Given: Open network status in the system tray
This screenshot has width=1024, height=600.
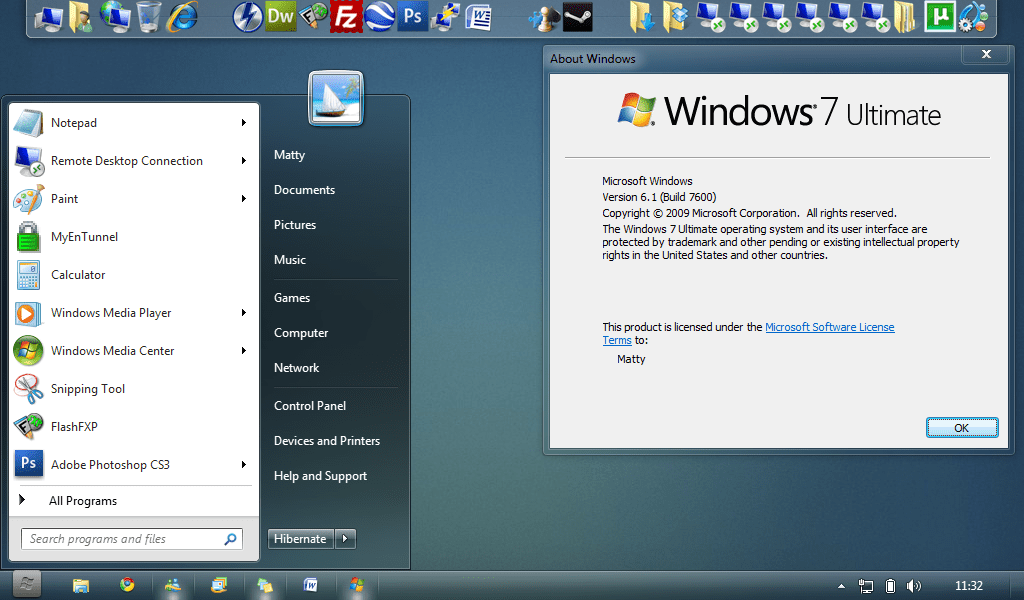Looking at the screenshot, I should tap(866, 586).
